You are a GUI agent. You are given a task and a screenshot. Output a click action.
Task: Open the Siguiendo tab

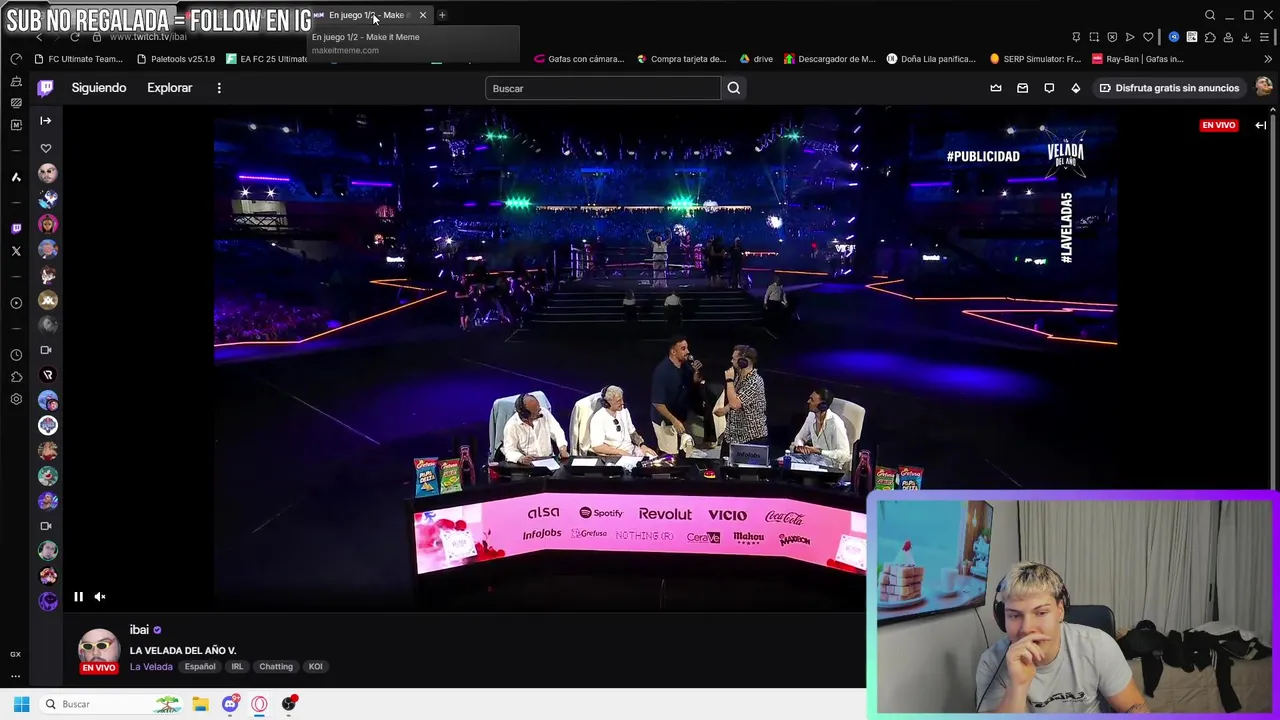[x=99, y=88]
